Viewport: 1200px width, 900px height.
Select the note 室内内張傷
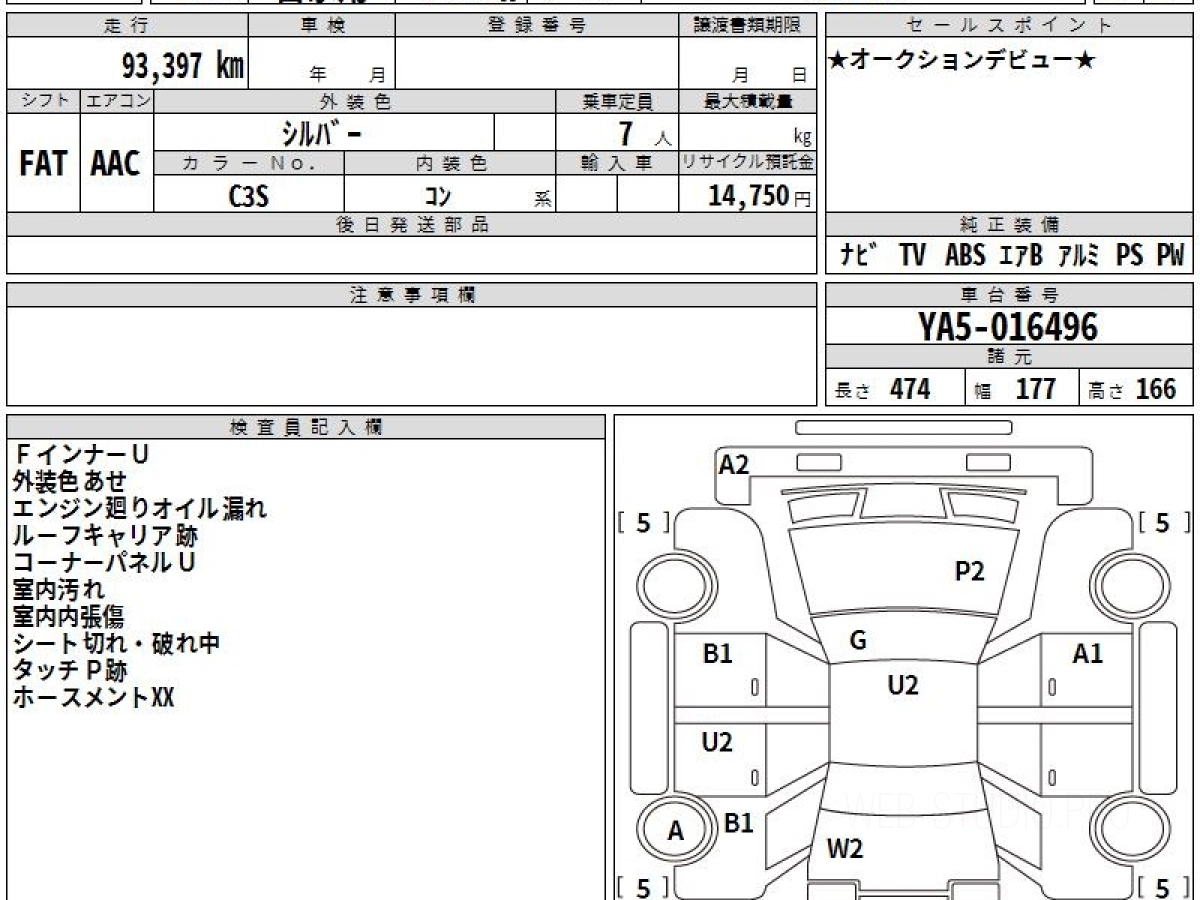point(70,616)
